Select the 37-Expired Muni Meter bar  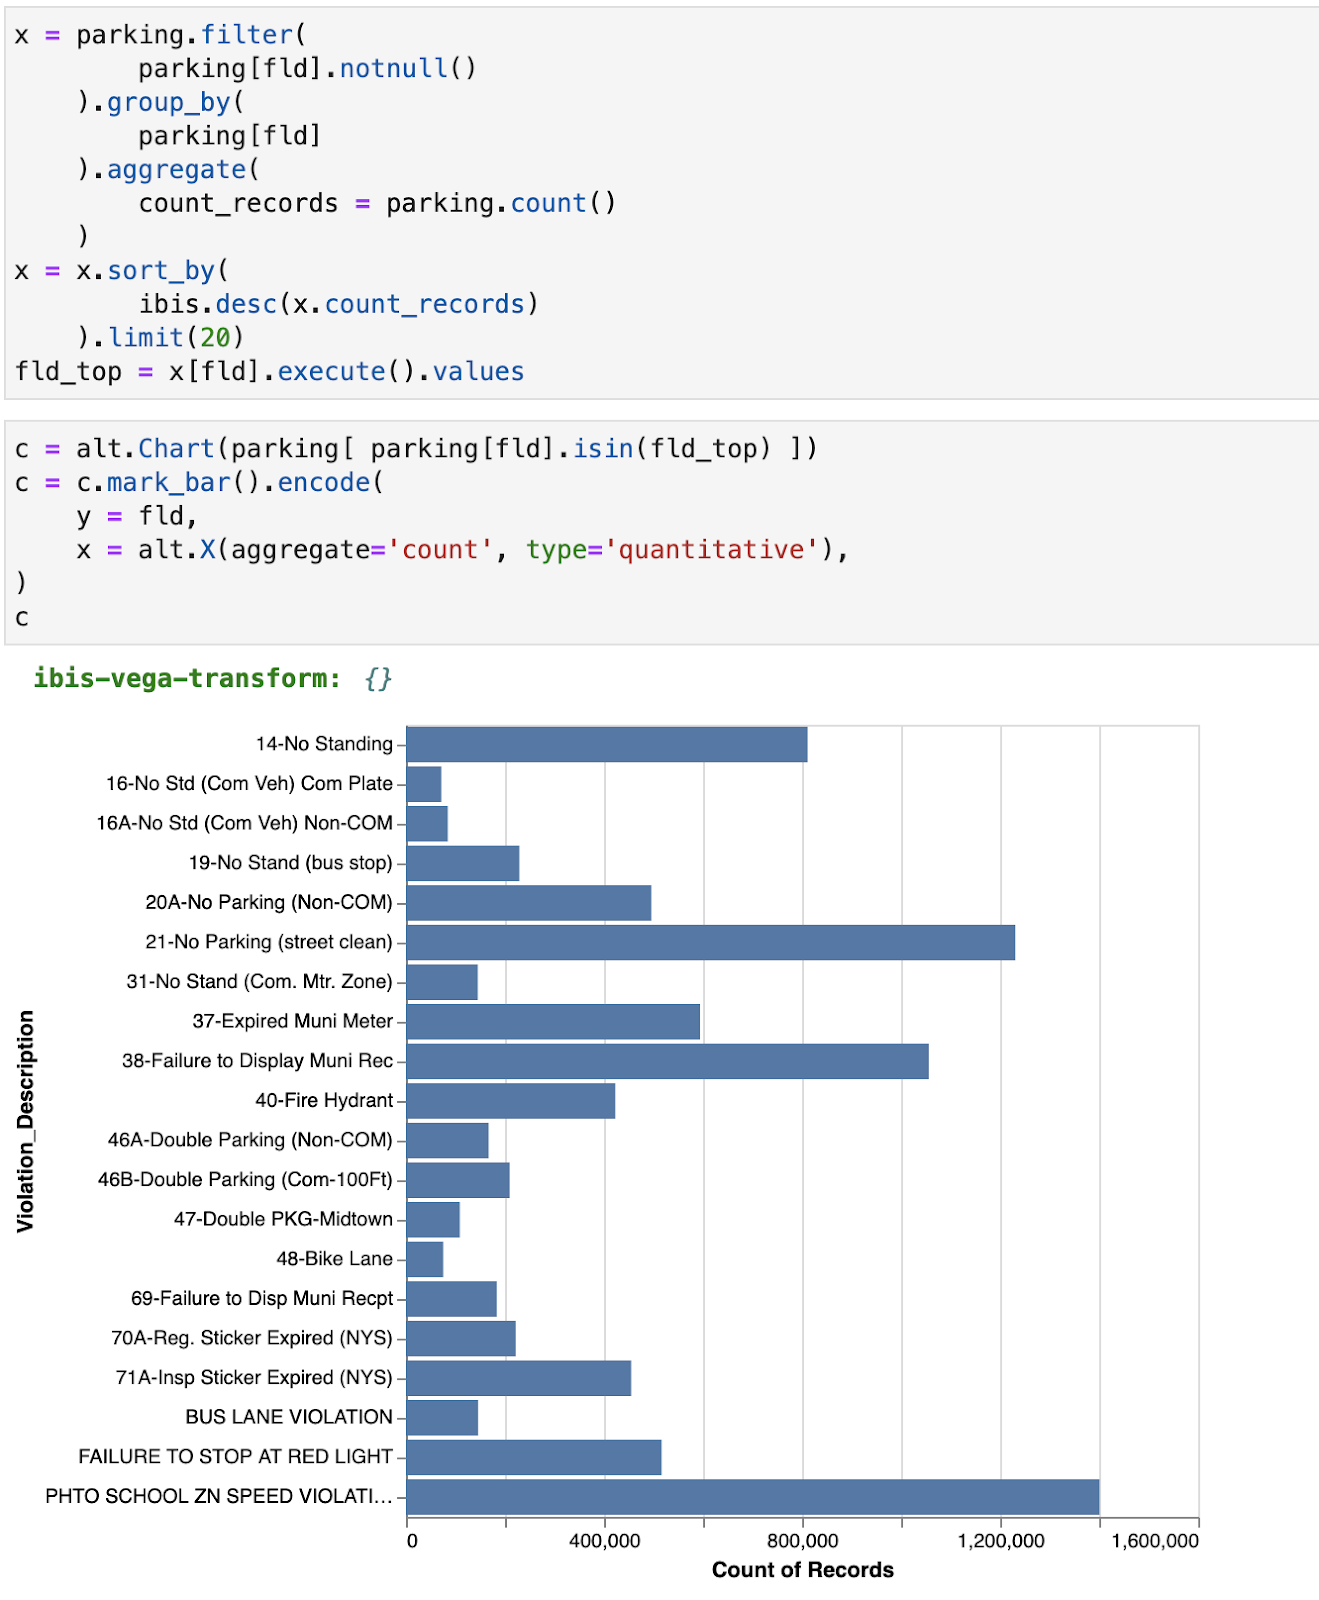click(553, 1022)
